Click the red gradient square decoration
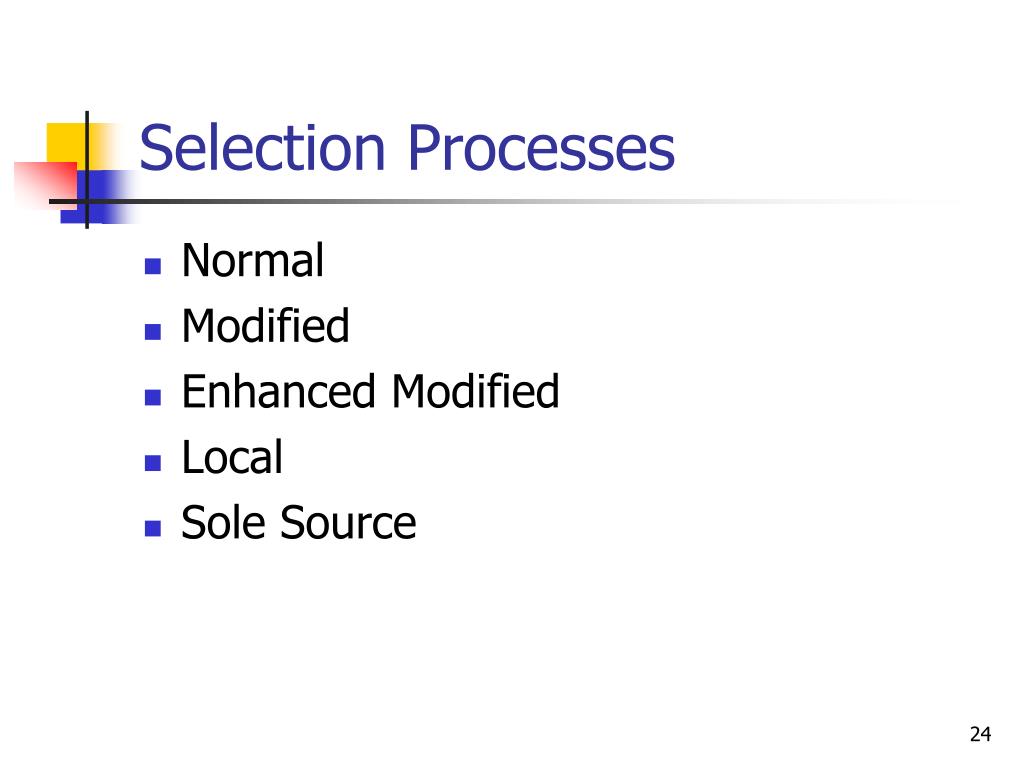 point(44,185)
